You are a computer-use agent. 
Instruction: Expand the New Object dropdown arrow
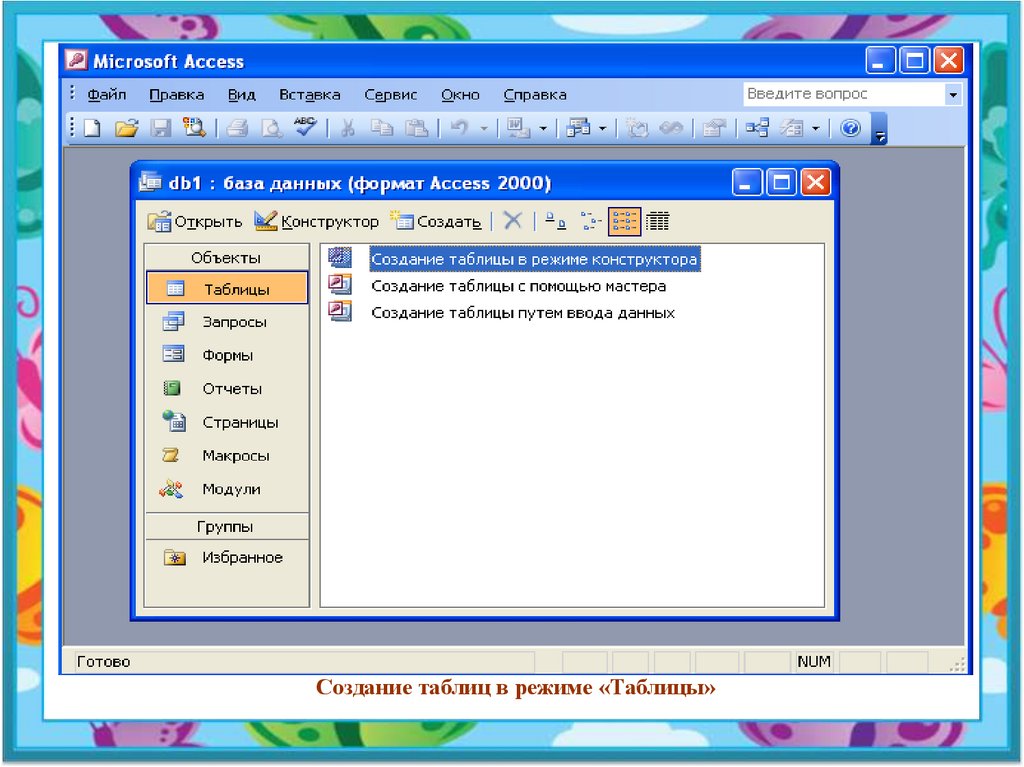815,128
